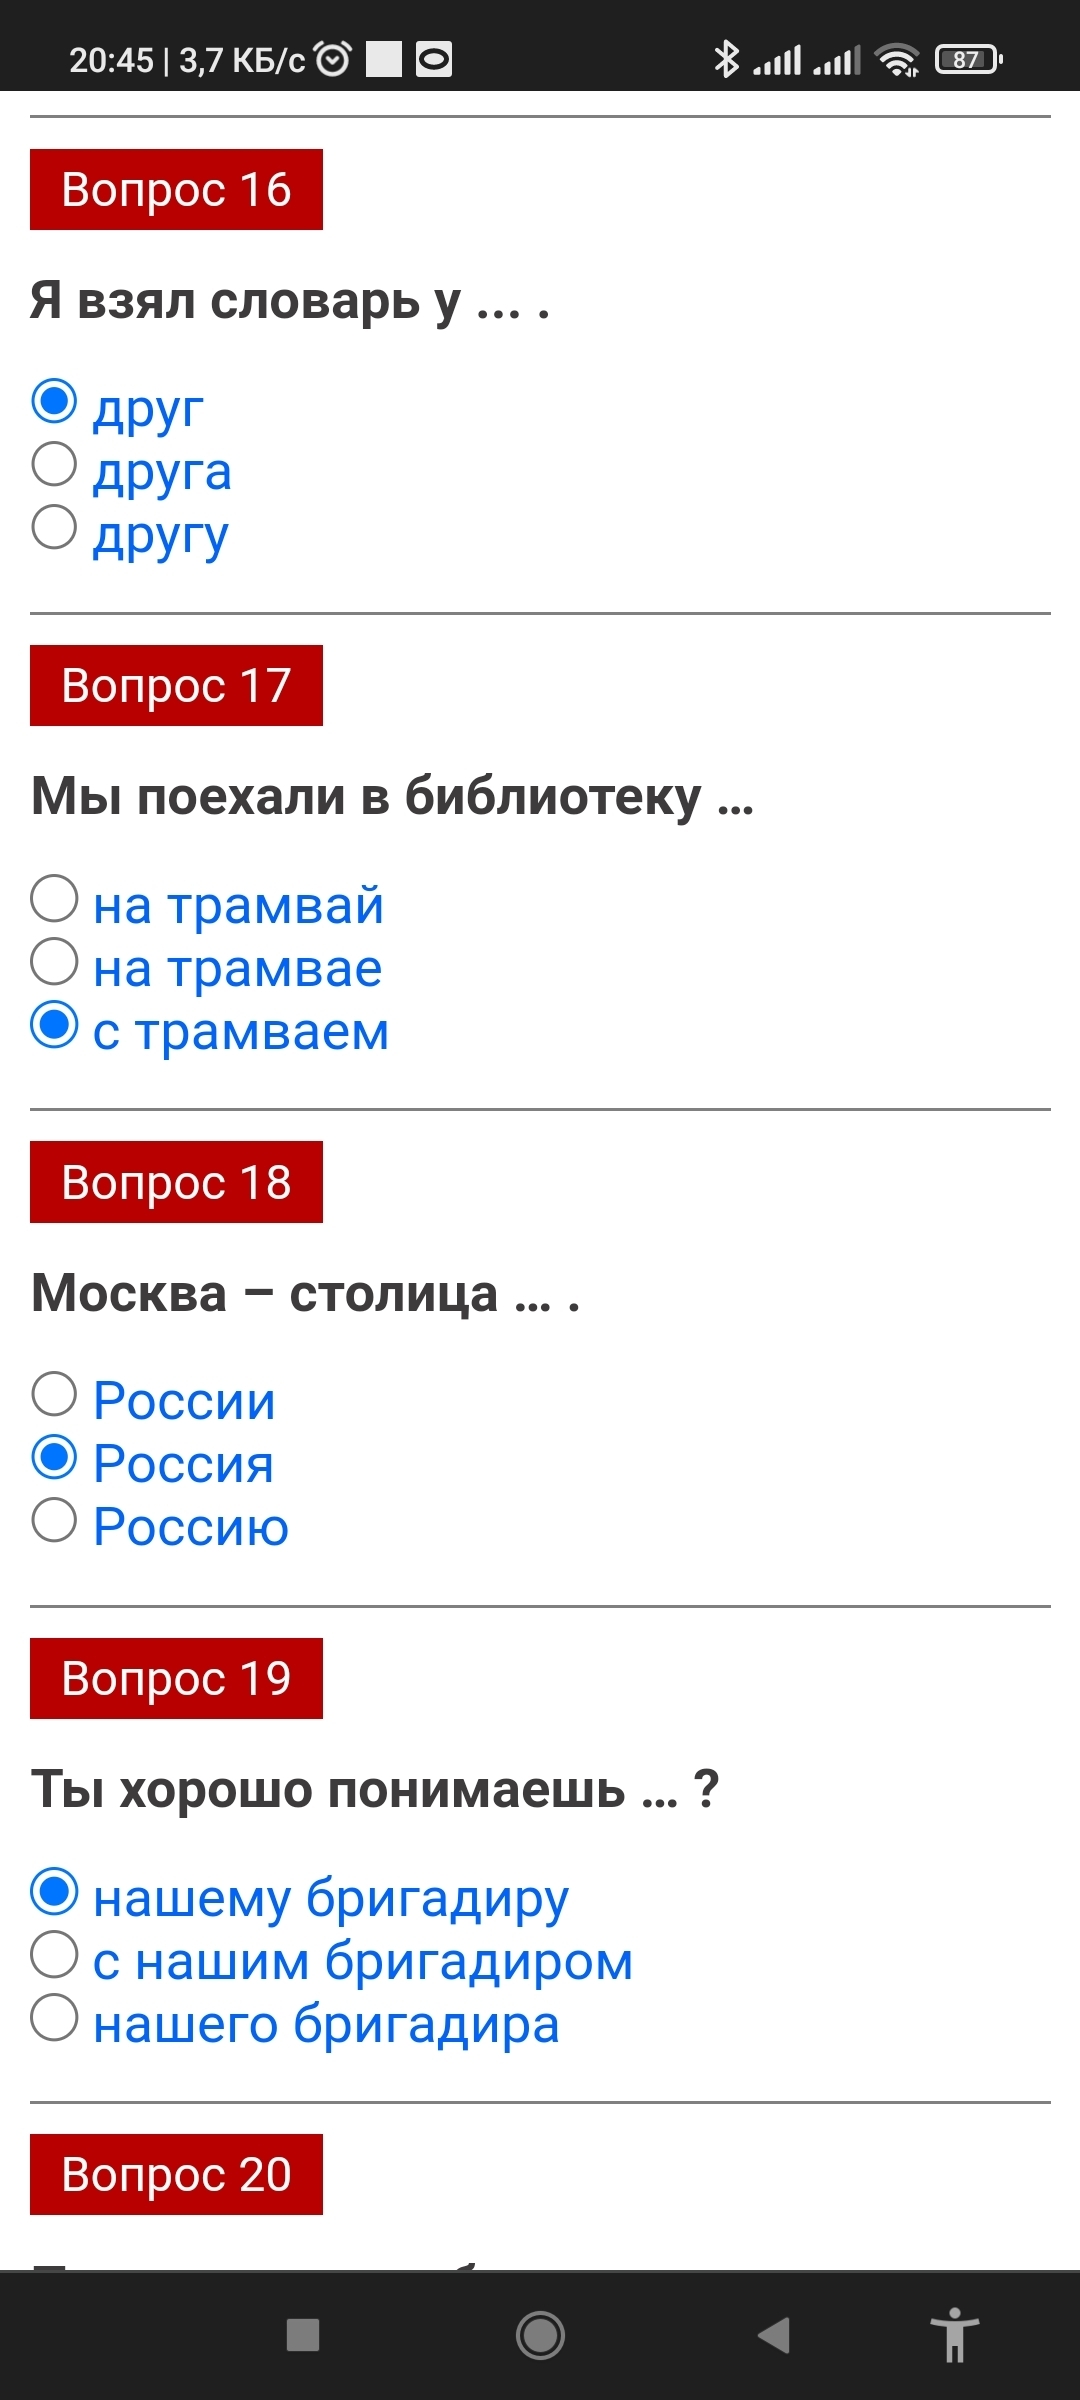Tap the battery indicator icon
Image resolution: width=1080 pixels, height=2400 pixels.
968,60
